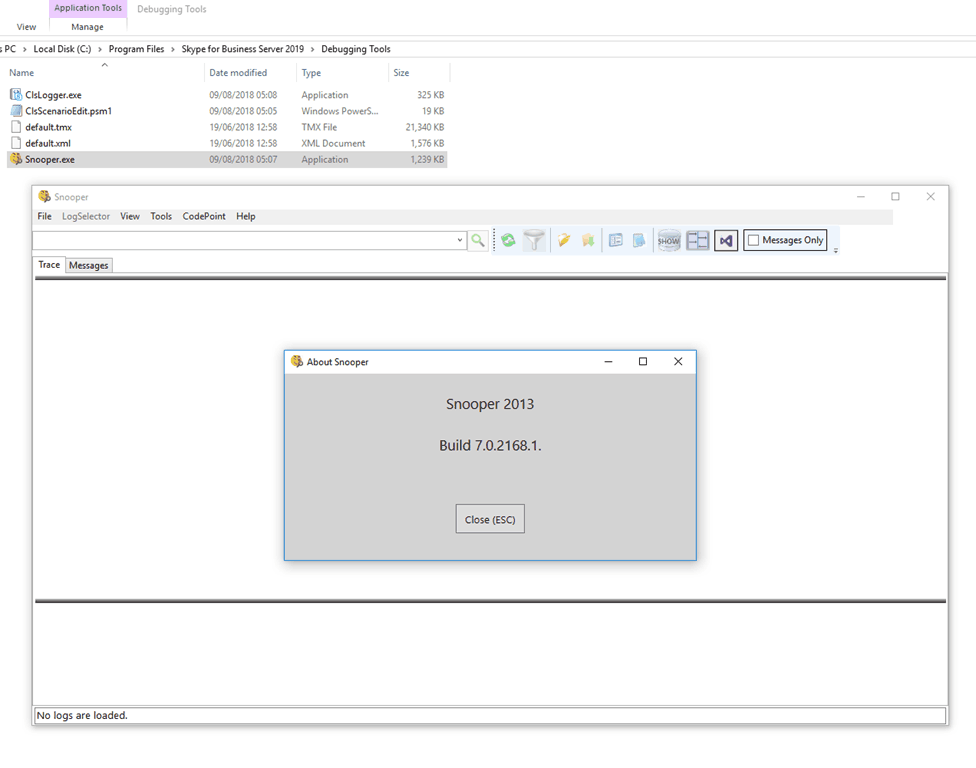Viewport: 976px width, 768px height.
Task: Click the Snooper title bar app icon
Action: coord(44,197)
